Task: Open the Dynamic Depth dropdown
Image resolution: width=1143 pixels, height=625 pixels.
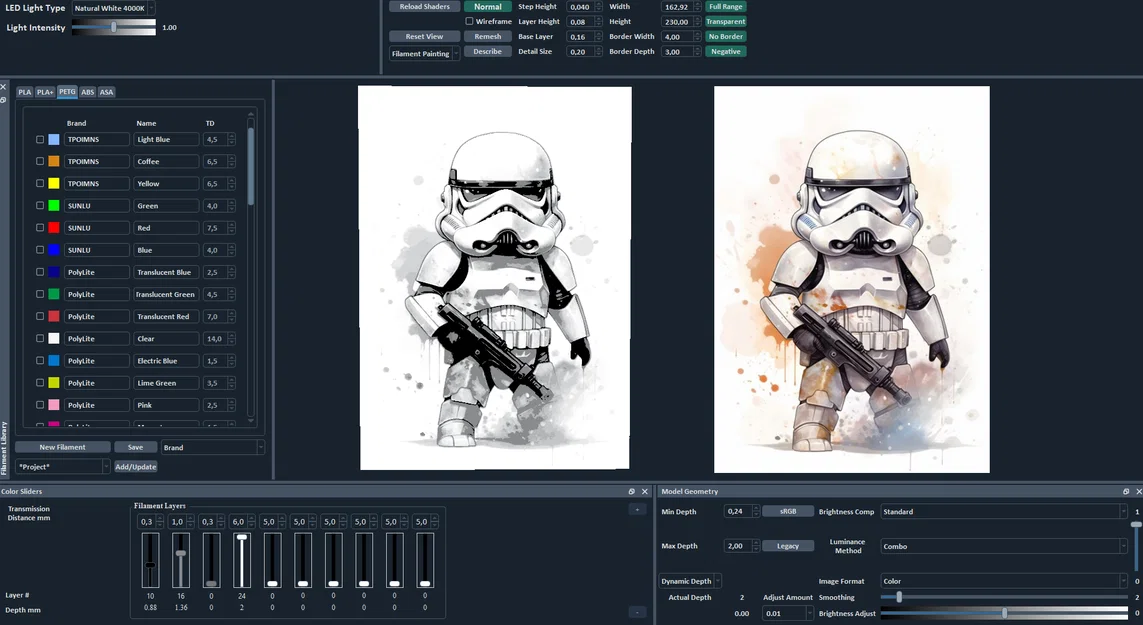Action: pos(690,581)
